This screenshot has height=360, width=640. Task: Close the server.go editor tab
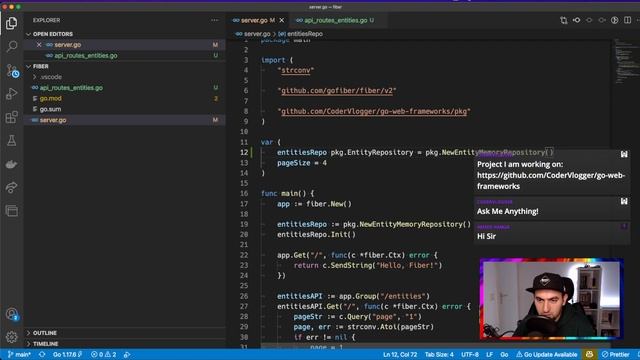point(282,20)
